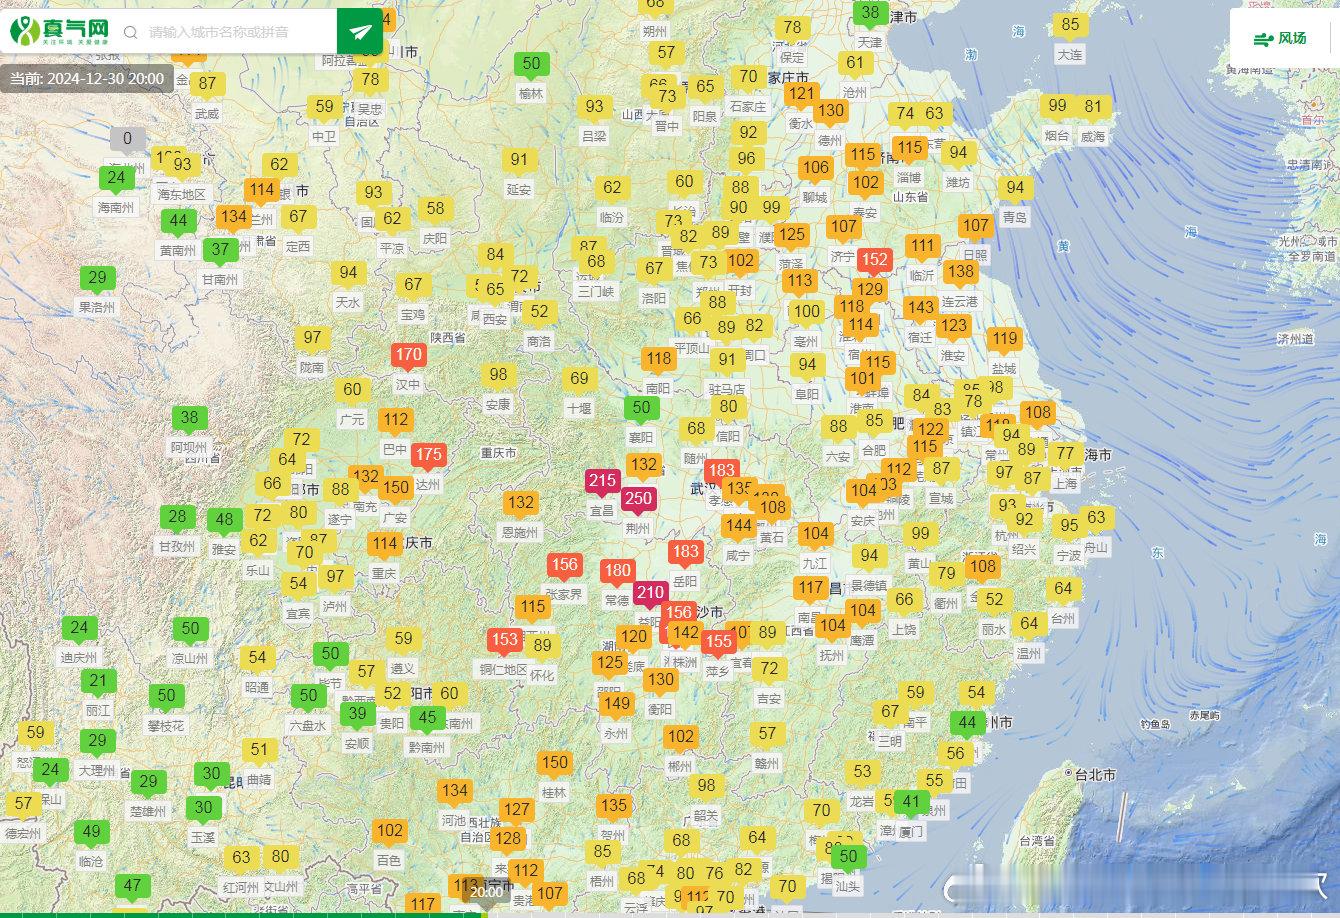Click the 64 marker at 温州
Viewport: 1340px width, 918px height.
(1029, 624)
